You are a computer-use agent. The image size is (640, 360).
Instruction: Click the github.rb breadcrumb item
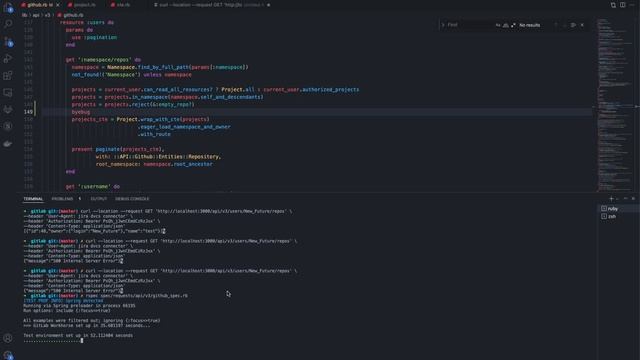coord(71,15)
